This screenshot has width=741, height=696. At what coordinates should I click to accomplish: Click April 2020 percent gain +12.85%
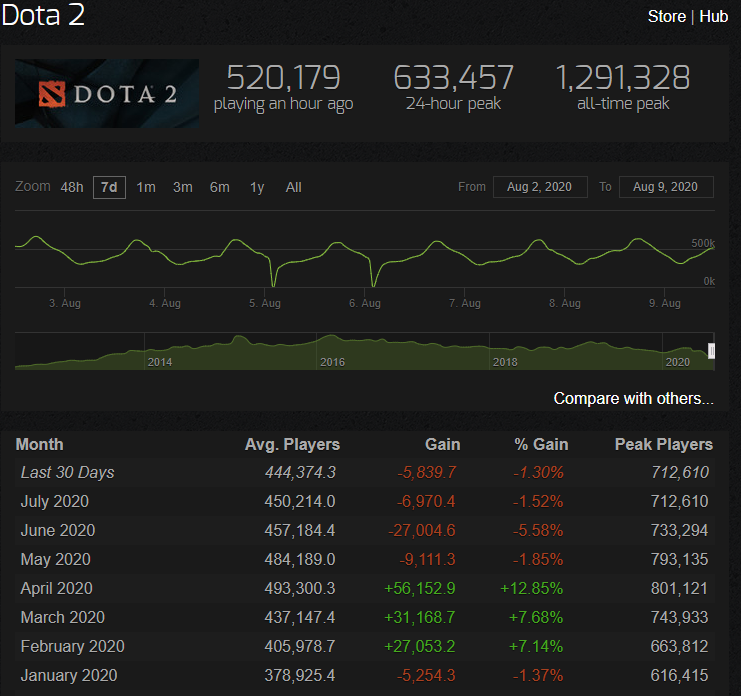click(x=532, y=589)
